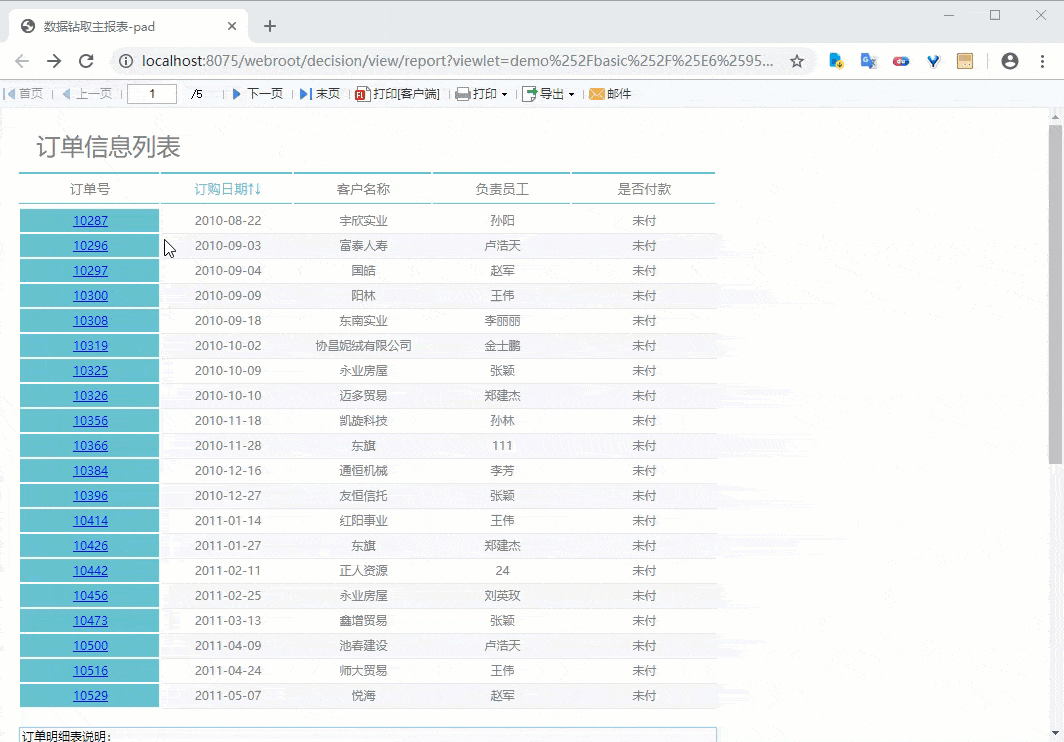Open a new browser tab
The height and width of the screenshot is (742, 1064).
click(270, 26)
